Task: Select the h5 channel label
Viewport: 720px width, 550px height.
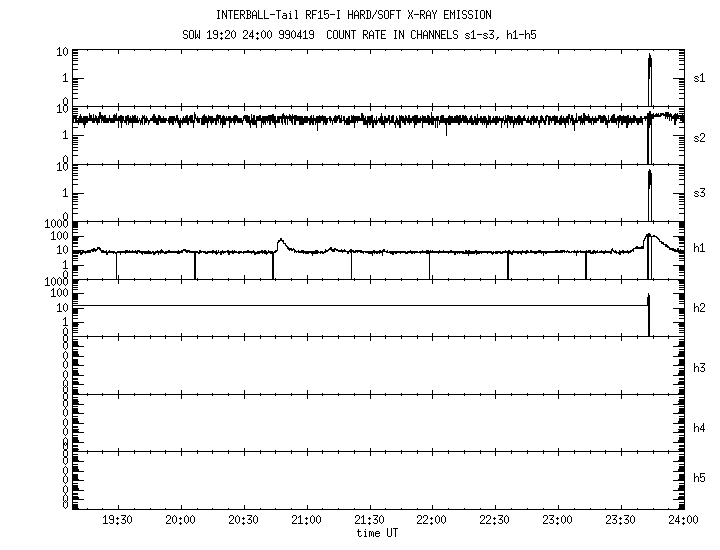Action: (x=700, y=483)
